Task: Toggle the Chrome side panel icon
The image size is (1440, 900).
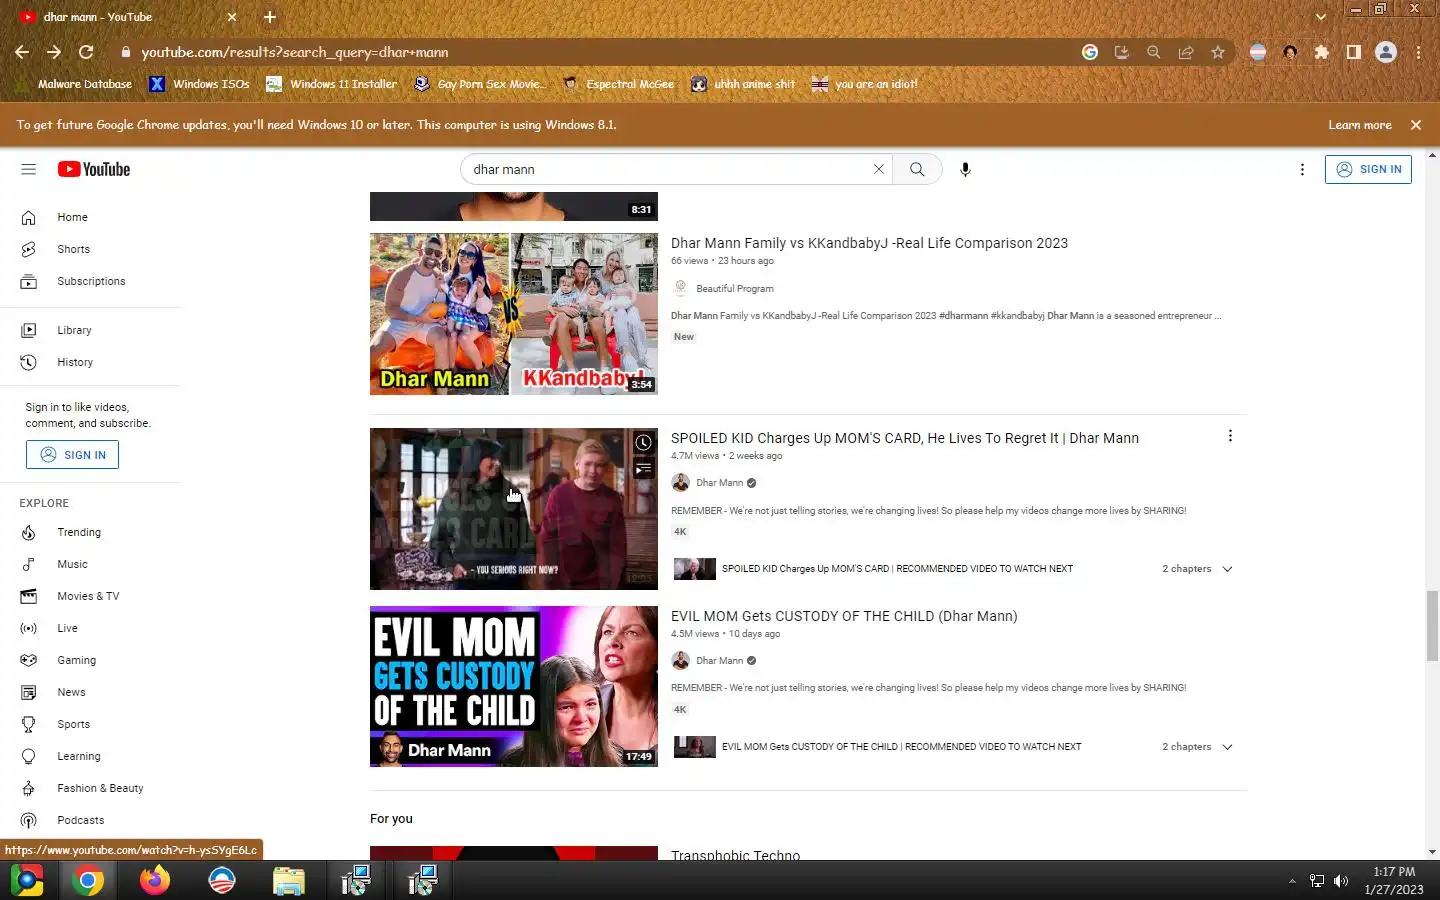Action: tap(1354, 52)
